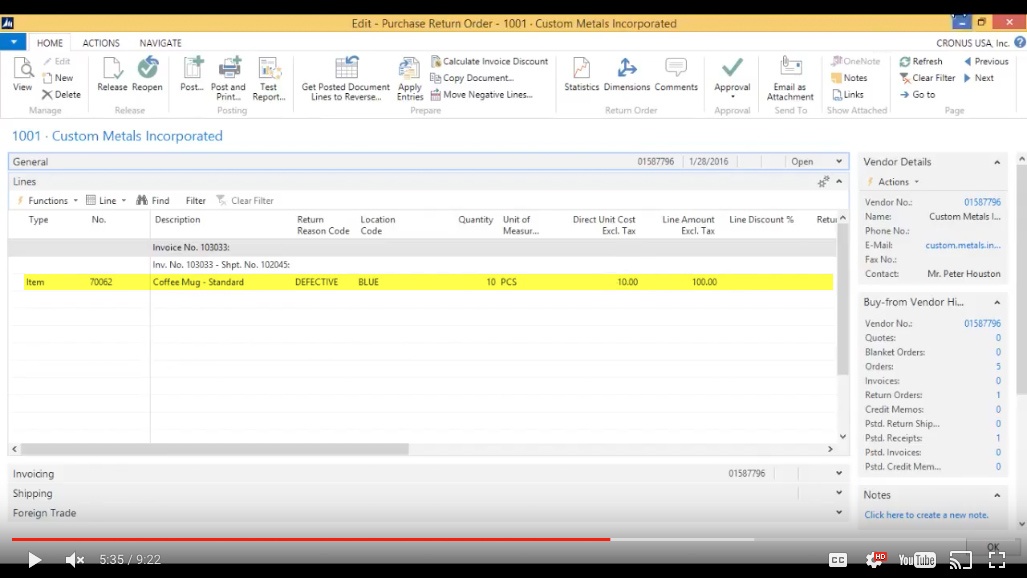Image resolution: width=1027 pixels, height=578 pixels.
Task: Click the Lines horizontal scrollbar
Action: coord(215,449)
